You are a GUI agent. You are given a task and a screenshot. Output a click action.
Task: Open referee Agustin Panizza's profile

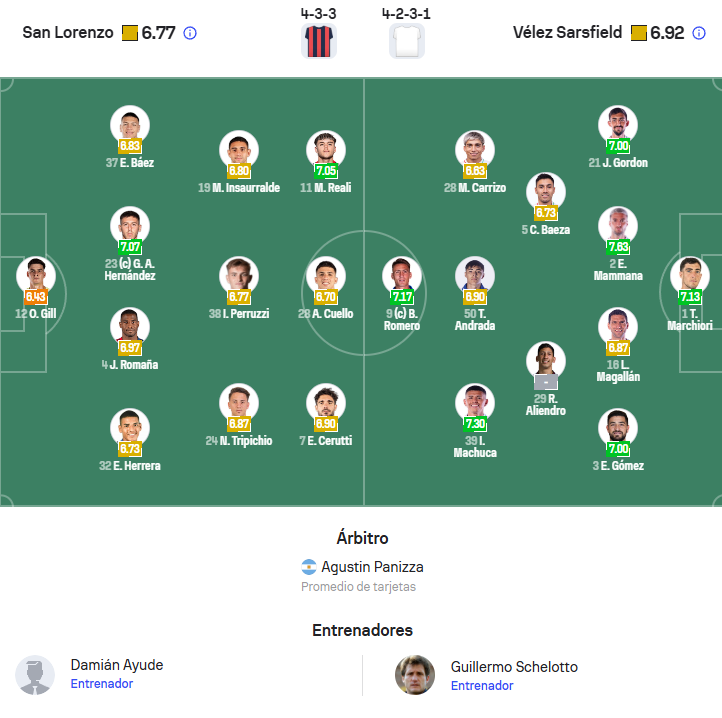click(x=372, y=567)
